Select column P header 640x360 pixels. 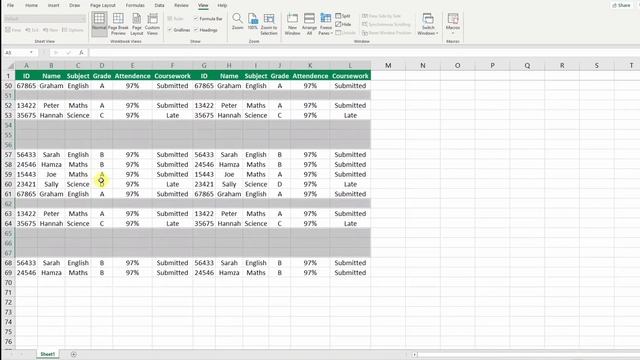coord(492,65)
